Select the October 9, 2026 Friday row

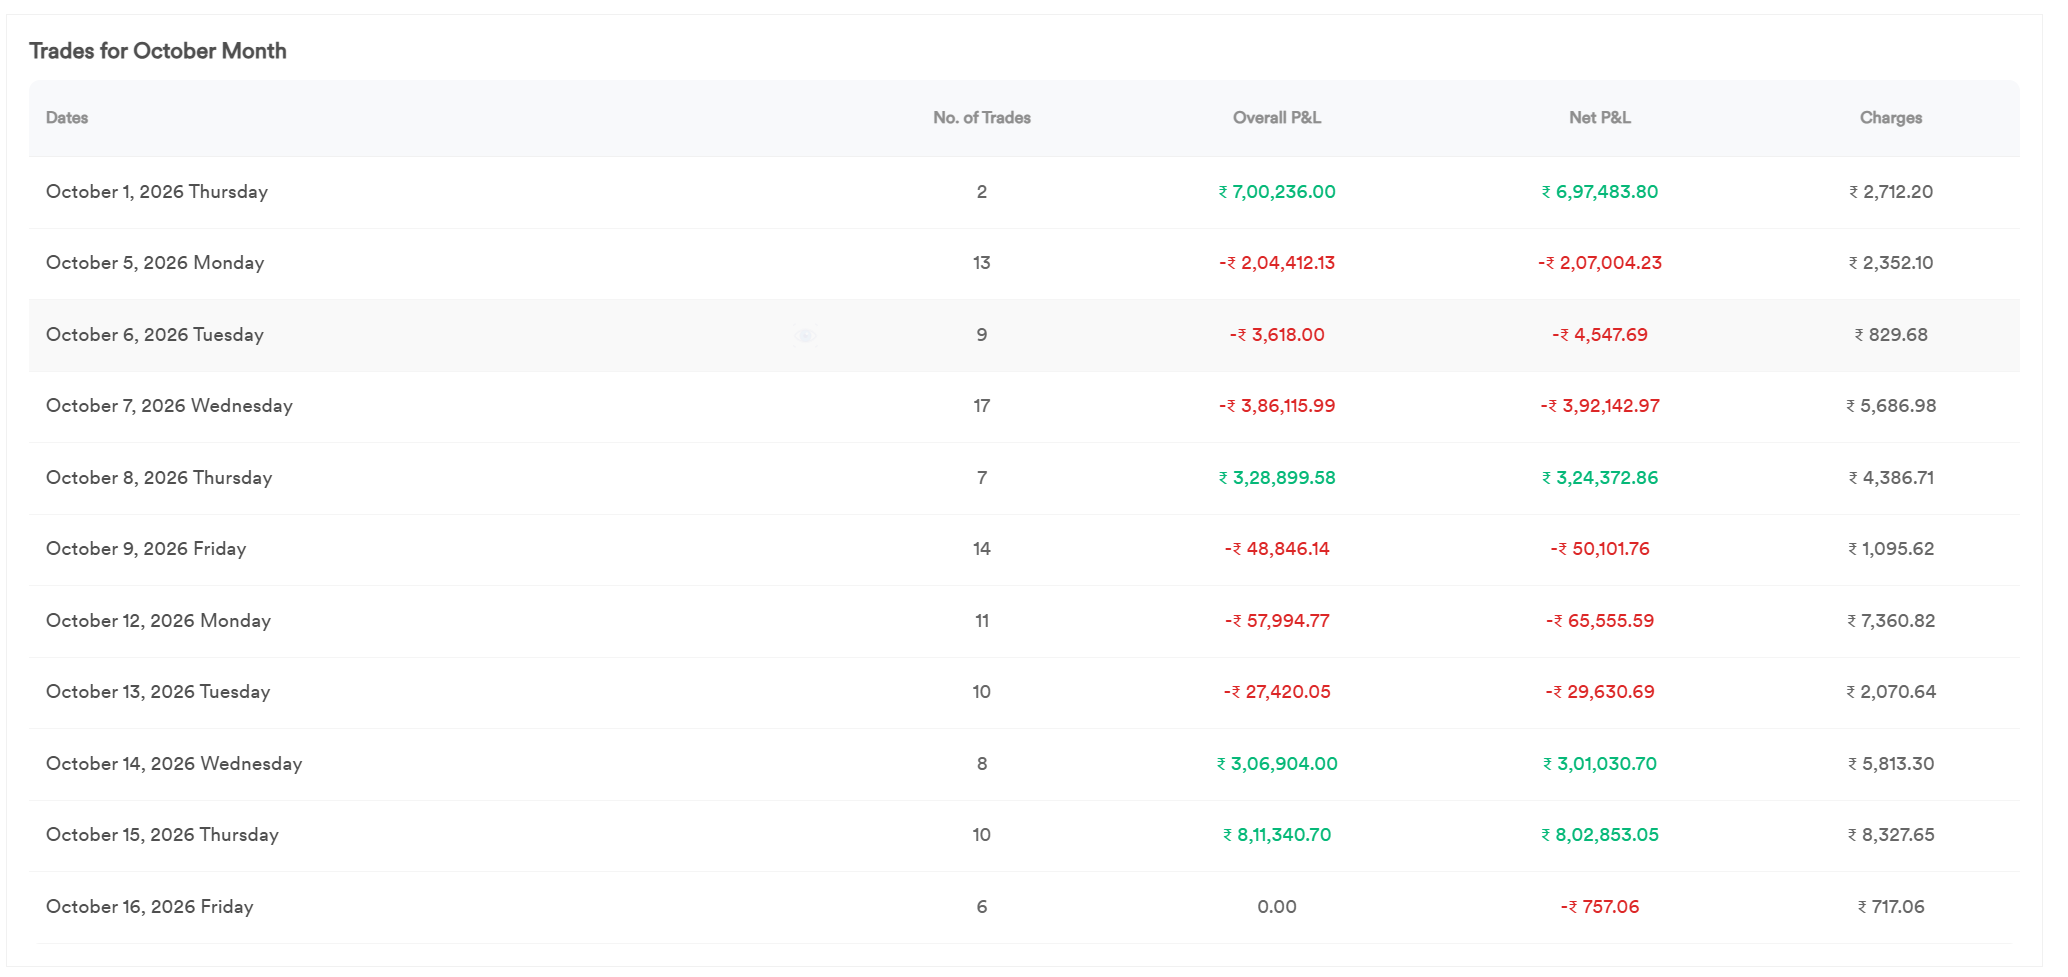[x=1024, y=549]
